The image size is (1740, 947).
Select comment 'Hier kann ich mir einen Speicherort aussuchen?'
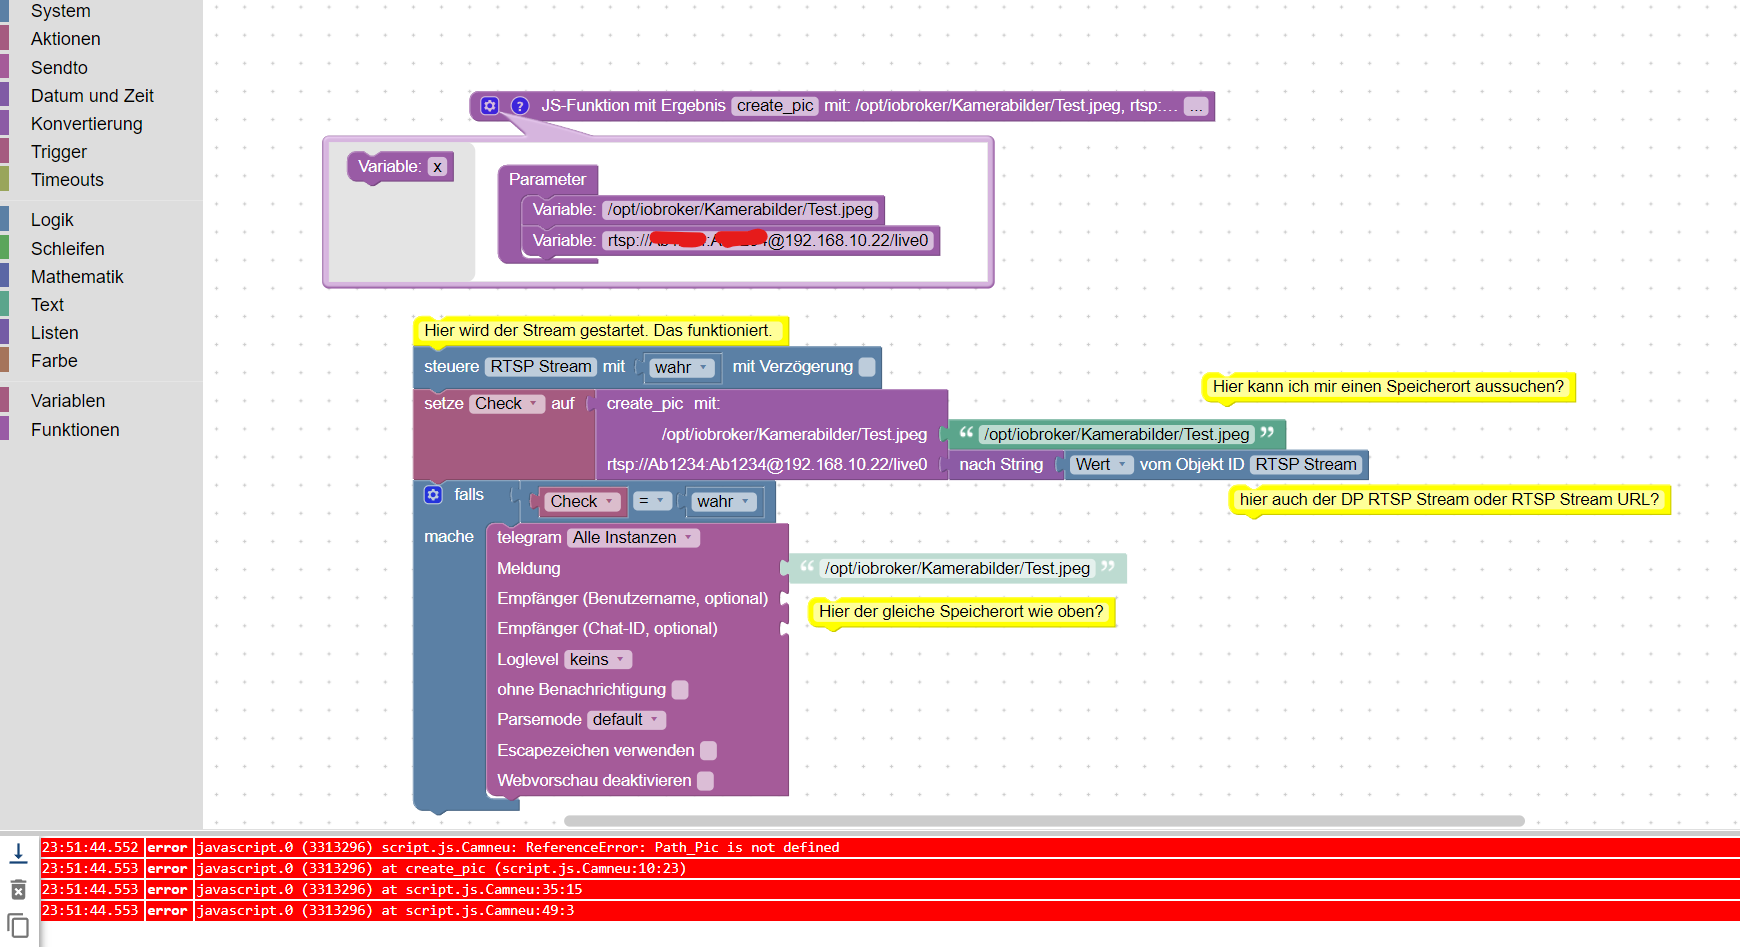1388,387
